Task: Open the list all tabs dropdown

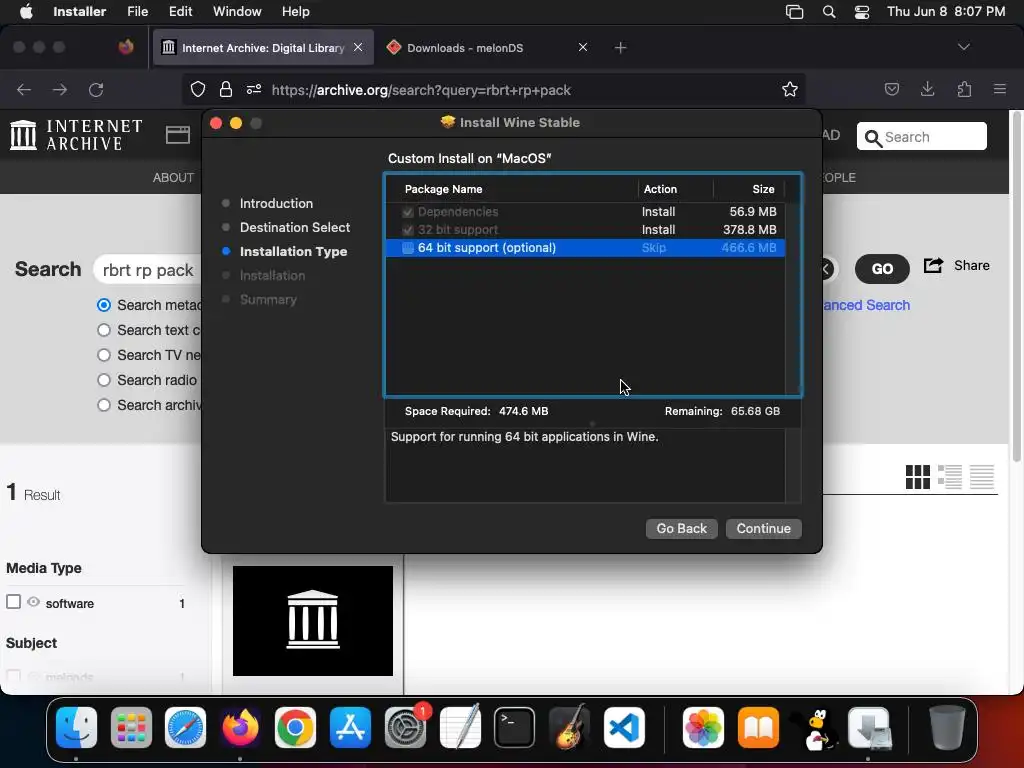Action: click(963, 47)
